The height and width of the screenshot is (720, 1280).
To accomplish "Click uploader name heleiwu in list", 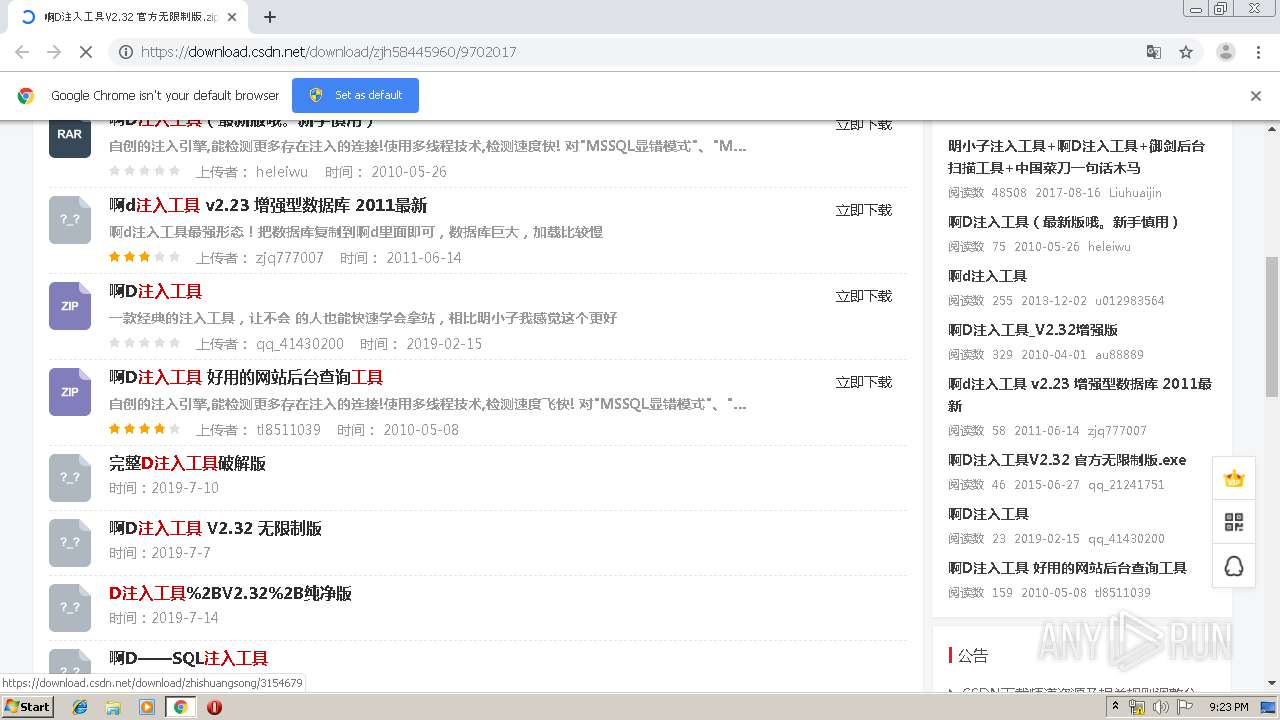I will [x=282, y=172].
